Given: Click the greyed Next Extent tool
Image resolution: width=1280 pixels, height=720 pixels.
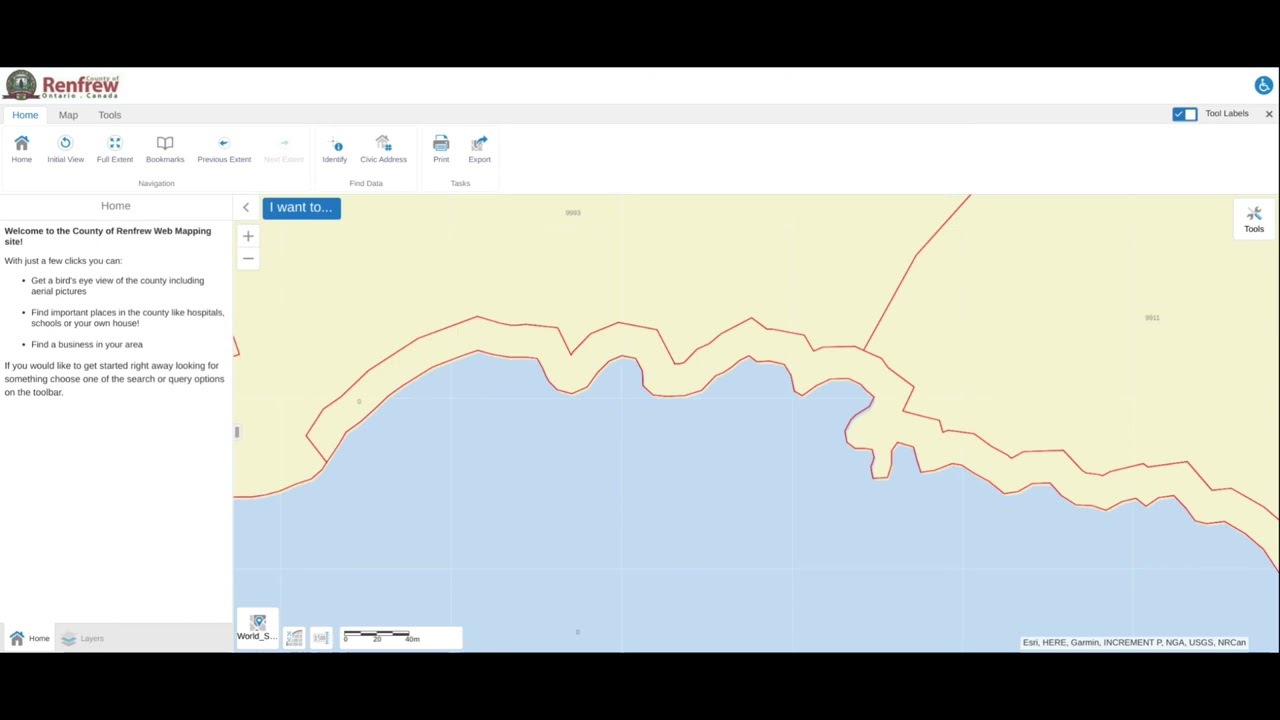Looking at the screenshot, I should tap(284, 149).
